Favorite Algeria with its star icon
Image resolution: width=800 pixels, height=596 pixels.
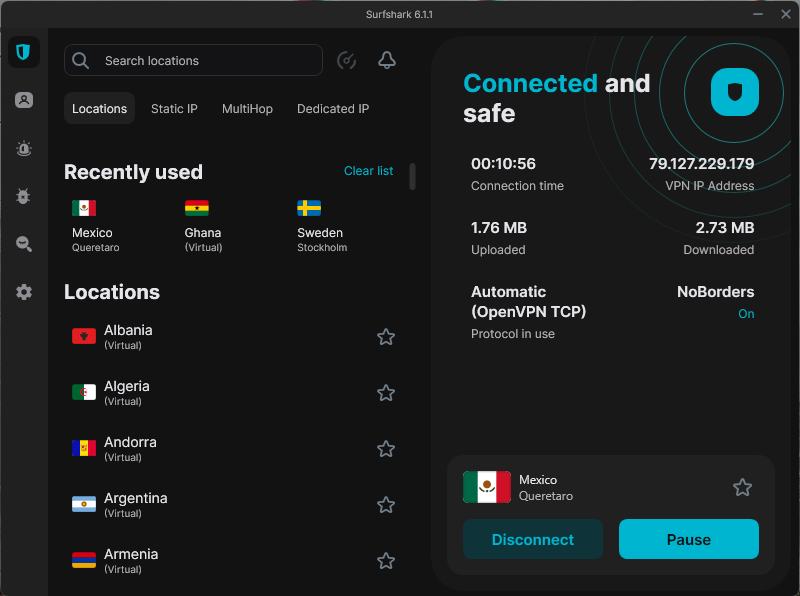point(386,393)
